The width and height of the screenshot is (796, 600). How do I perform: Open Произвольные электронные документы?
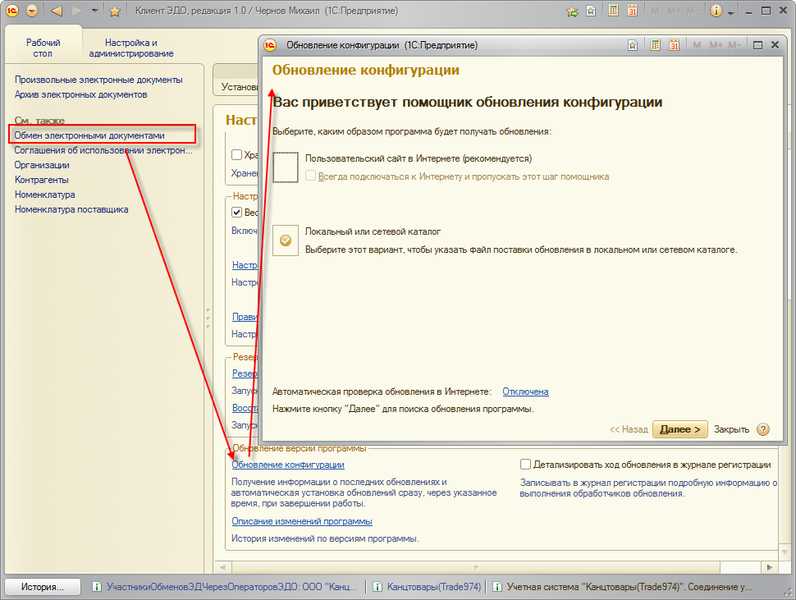pos(98,80)
